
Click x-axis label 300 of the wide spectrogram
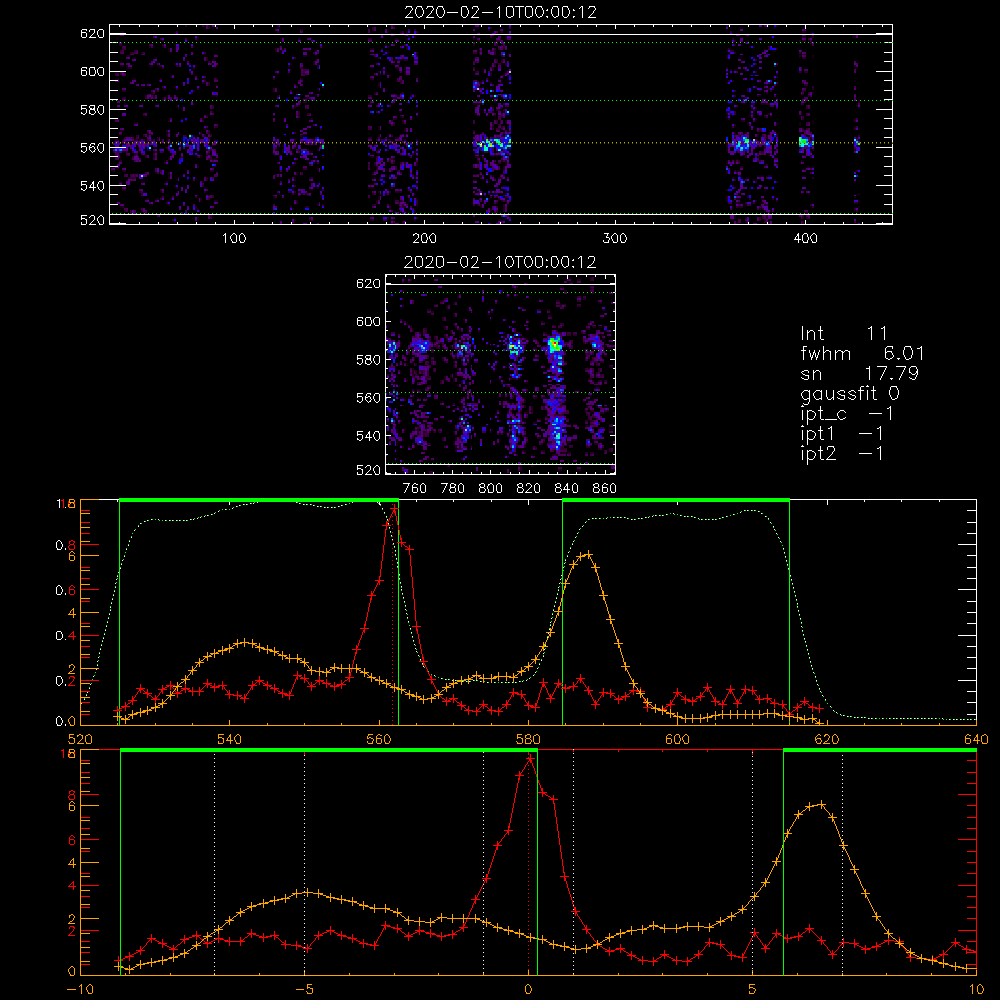tap(615, 239)
